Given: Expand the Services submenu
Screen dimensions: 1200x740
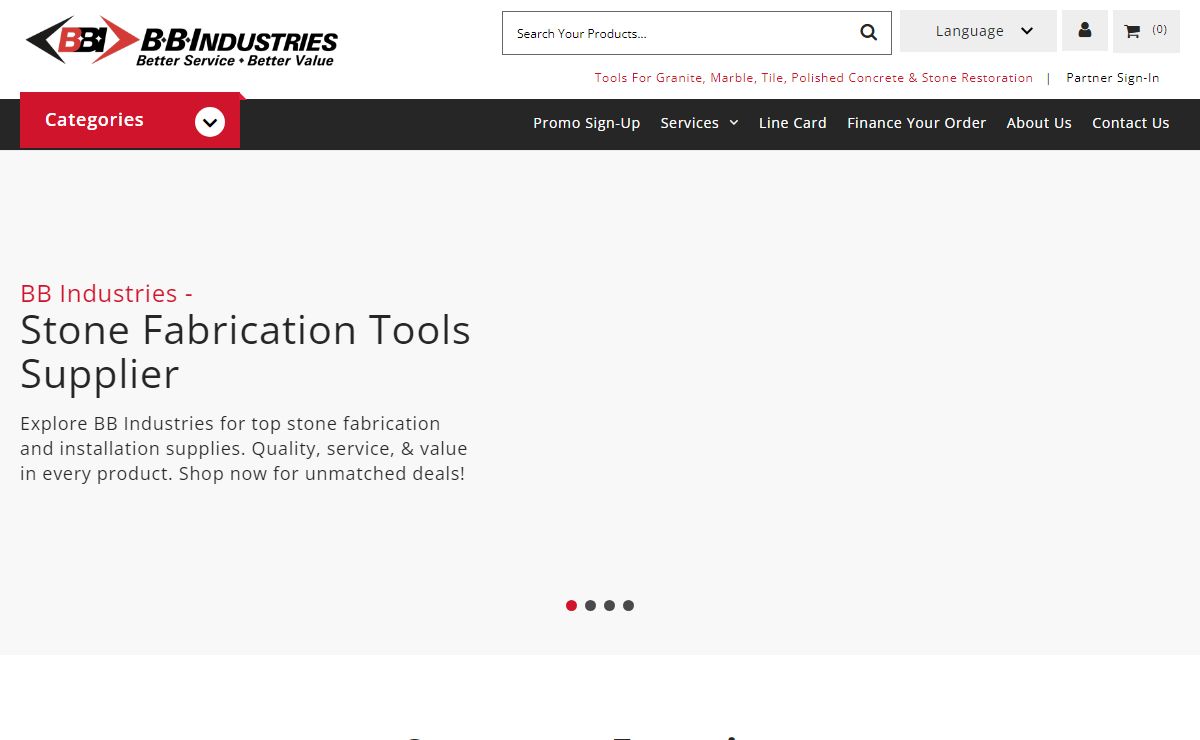Looking at the screenshot, I should click(x=699, y=123).
